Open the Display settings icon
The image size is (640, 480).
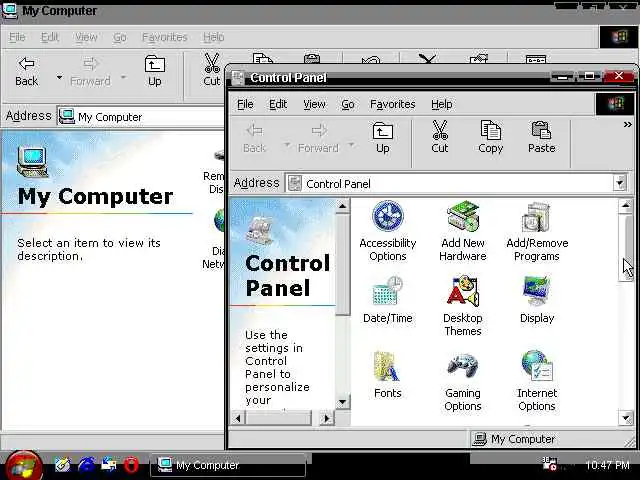537,300
